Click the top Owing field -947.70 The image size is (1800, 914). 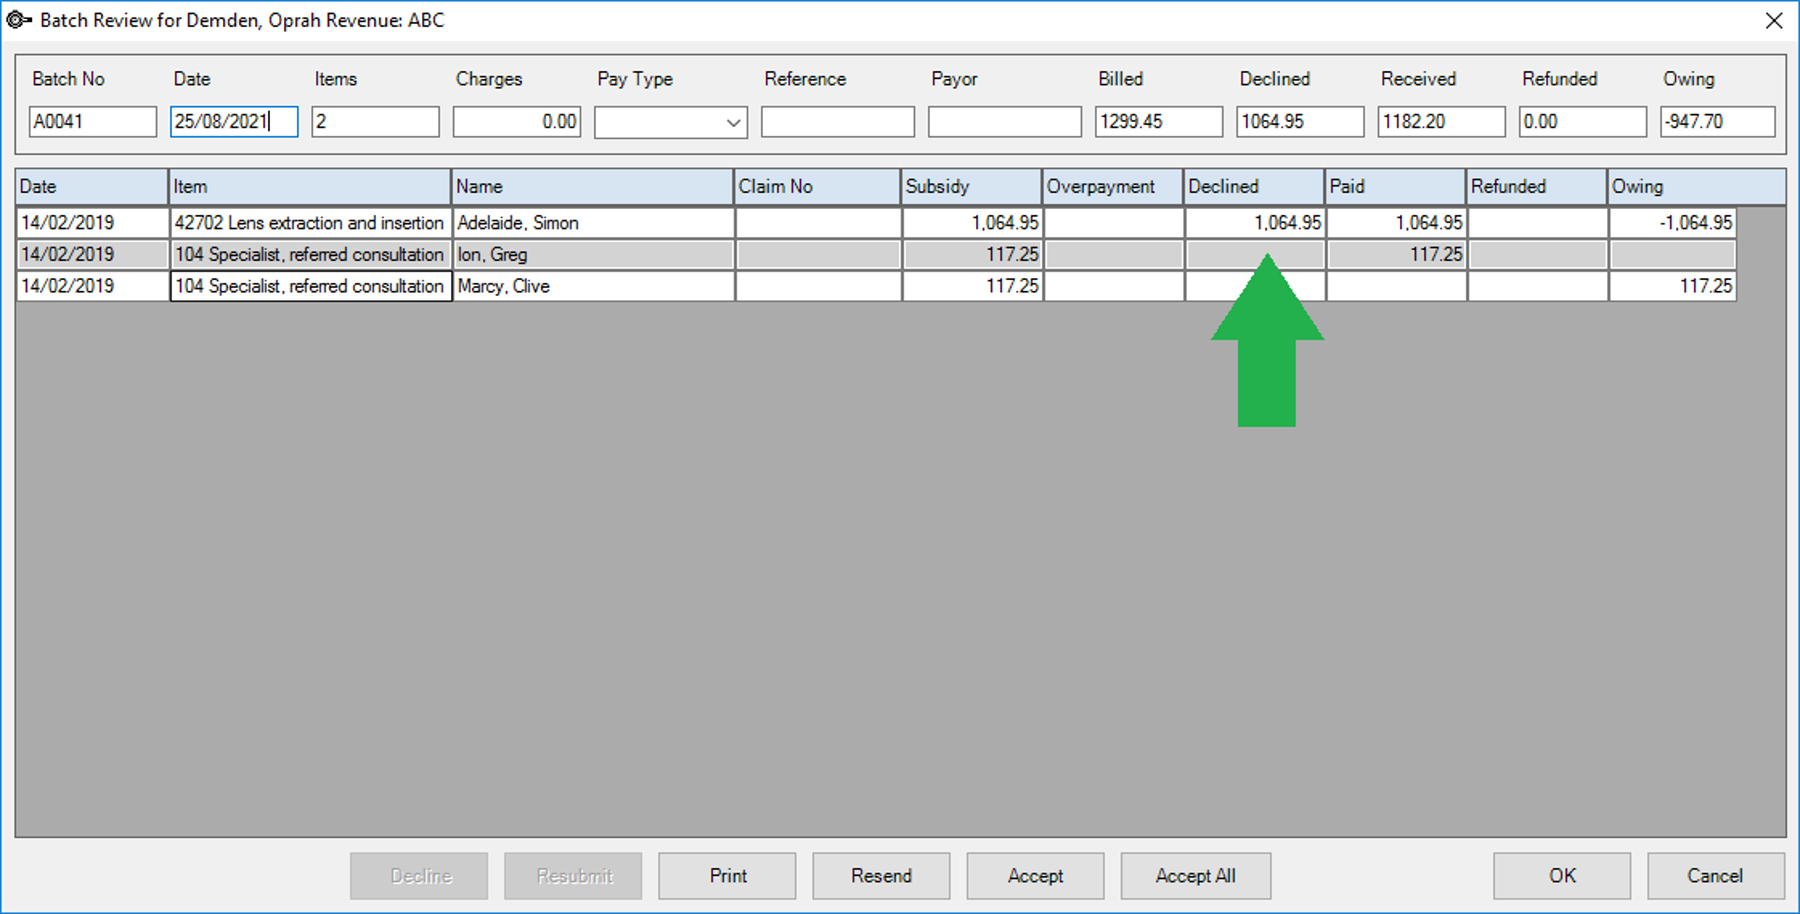click(x=1718, y=122)
